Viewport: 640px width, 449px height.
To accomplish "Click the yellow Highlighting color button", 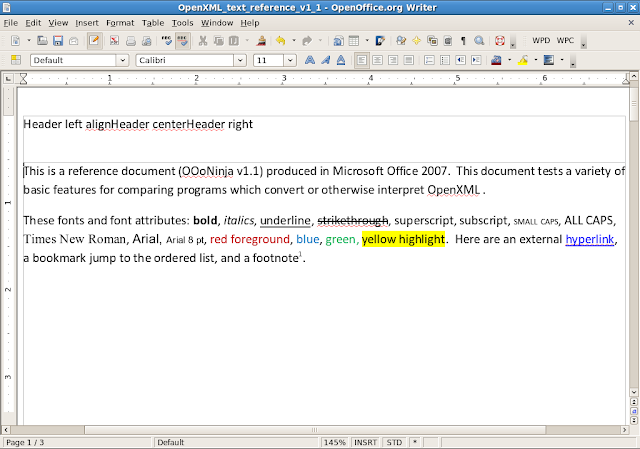I will [x=522, y=60].
